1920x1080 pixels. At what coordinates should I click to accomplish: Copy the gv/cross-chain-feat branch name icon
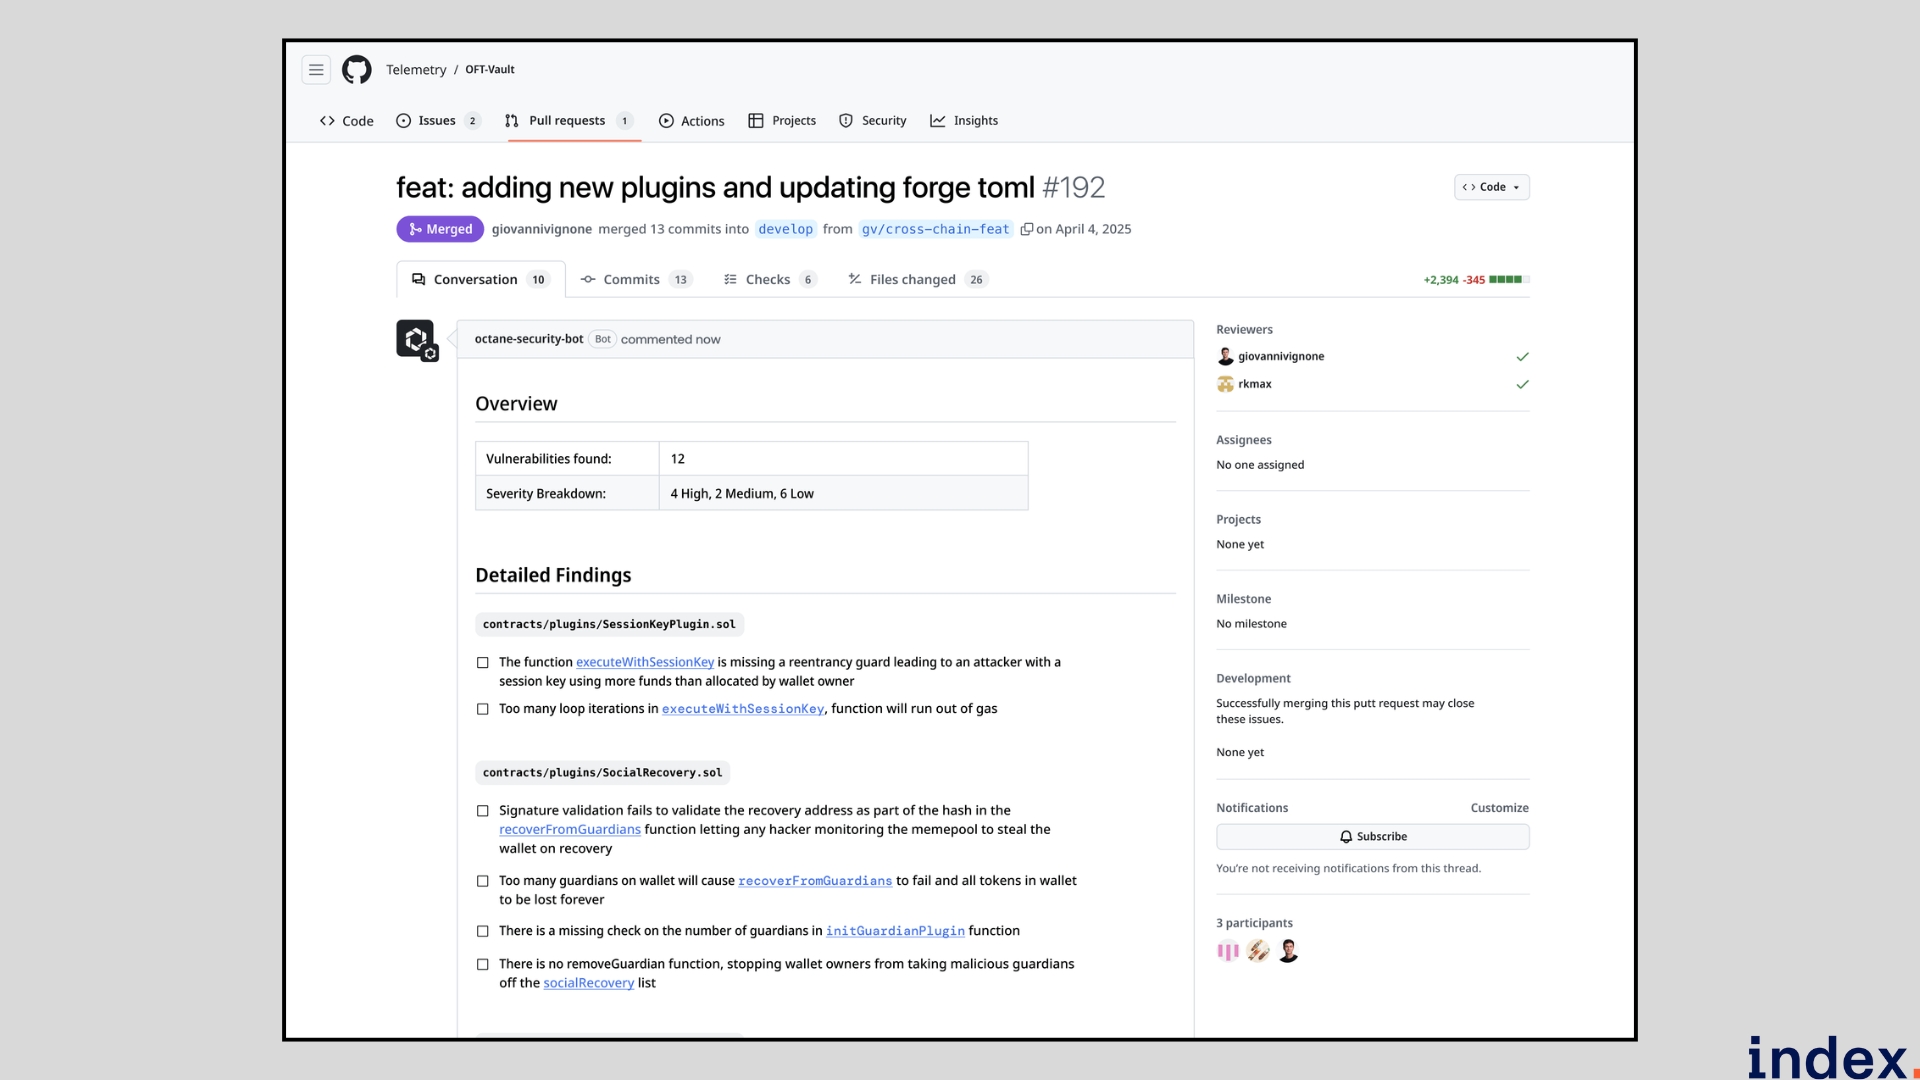[1026, 229]
